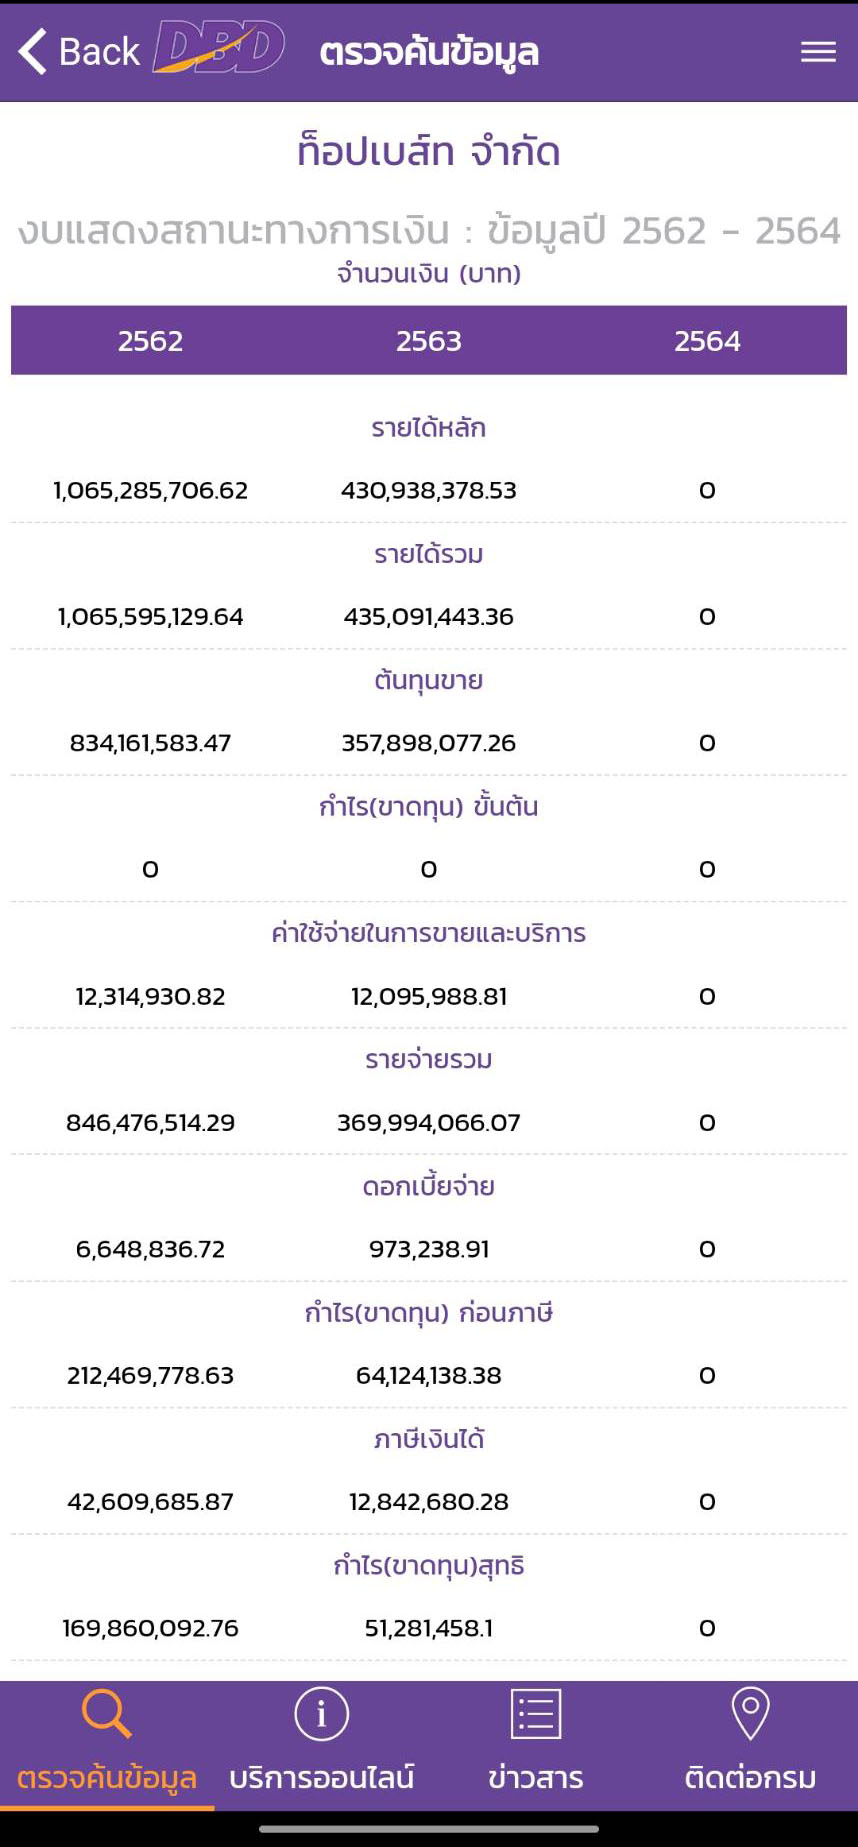Image resolution: width=858 pixels, height=1847 pixels.
Task: Open the hamburger menu icon
Action: pyautogui.click(x=818, y=52)
